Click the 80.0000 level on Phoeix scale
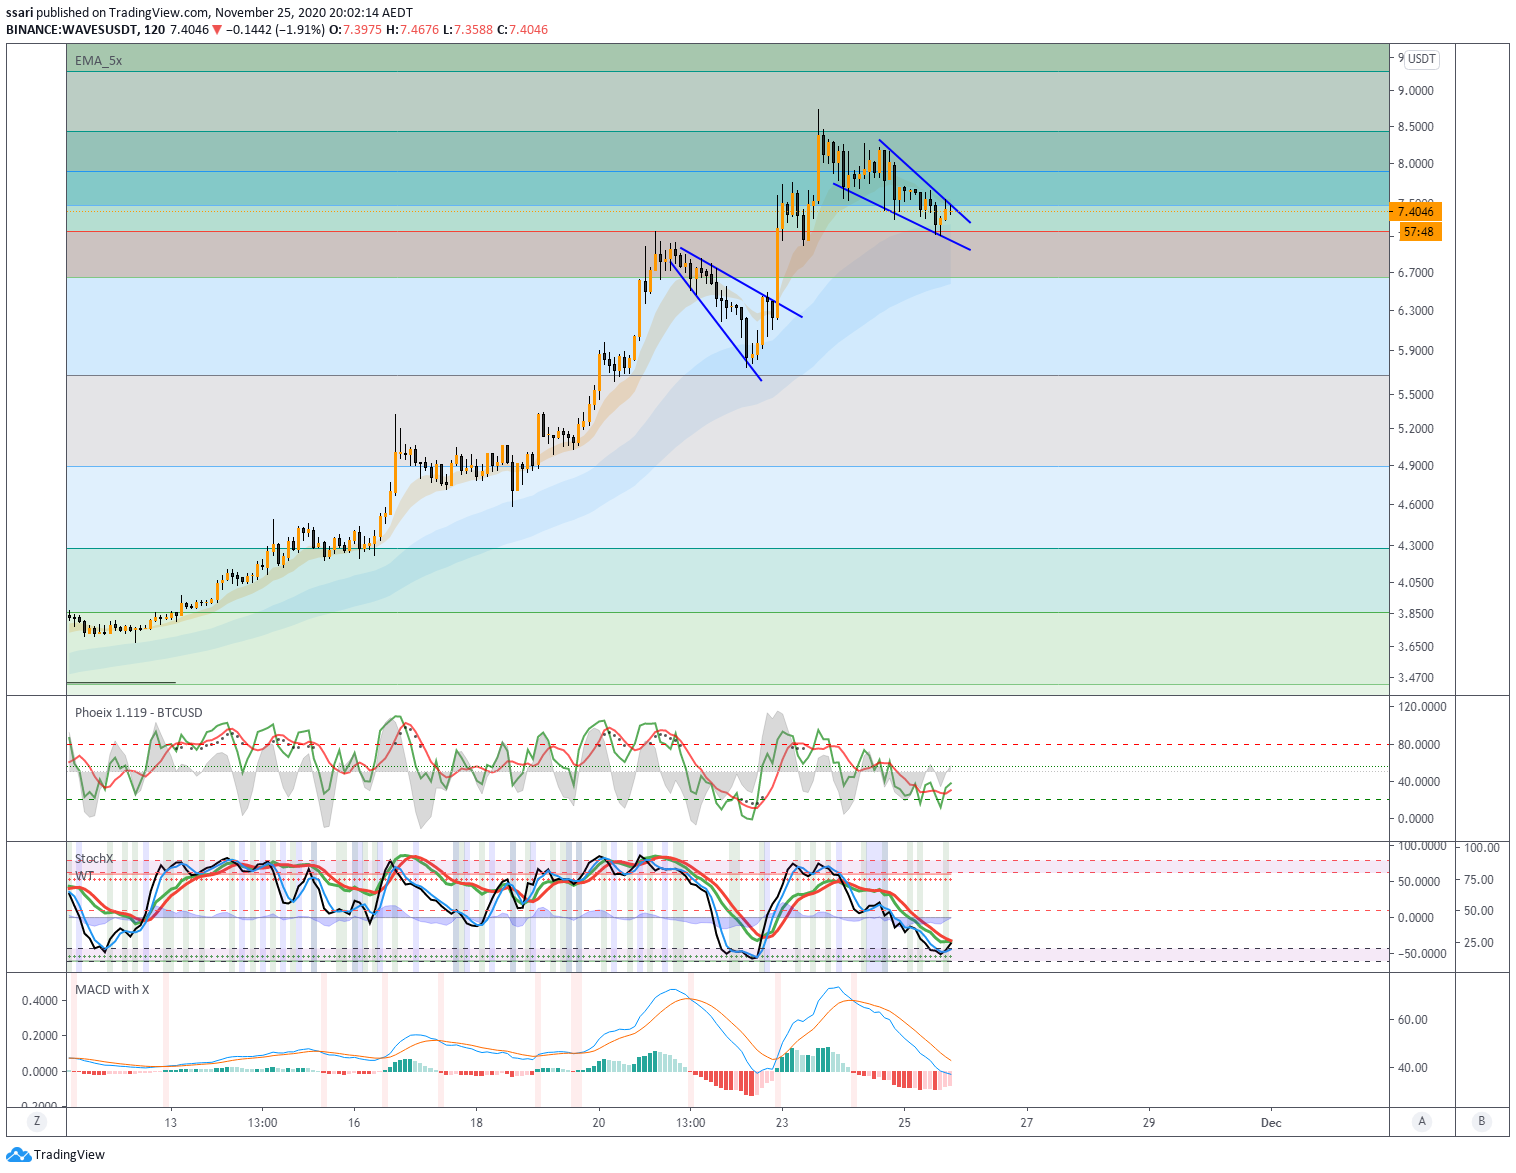The width and height of the screenshot is (1516, 1173). pyautogui.click(x=1419, y=745)
